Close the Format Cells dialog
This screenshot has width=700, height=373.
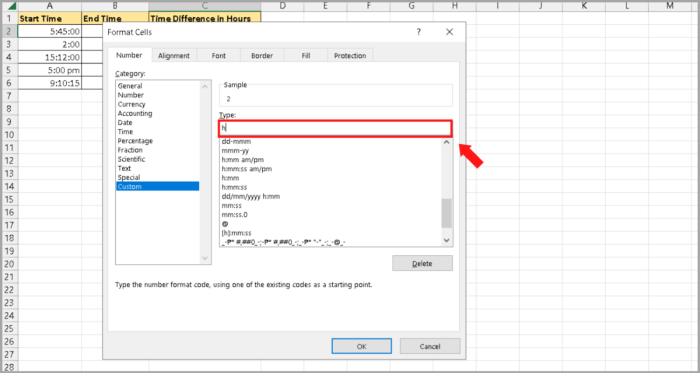pos(449,32)
